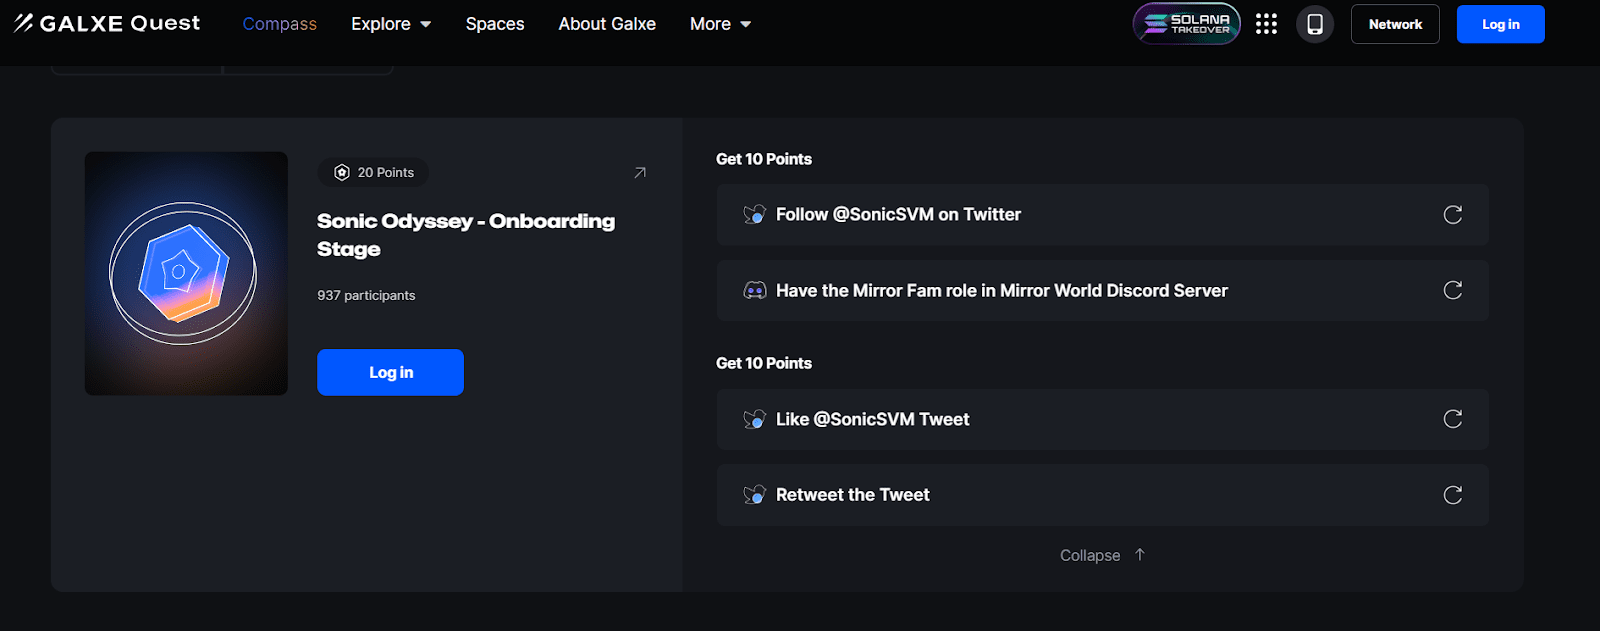The image size is (1600, 631).
Task: Go to the Compass tab
Action: (279, 24)
